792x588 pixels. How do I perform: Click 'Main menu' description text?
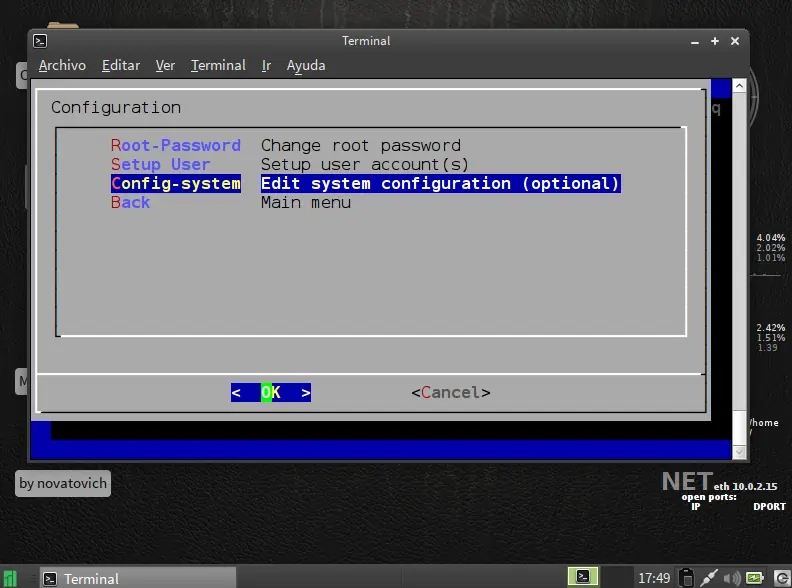(306, 203)
